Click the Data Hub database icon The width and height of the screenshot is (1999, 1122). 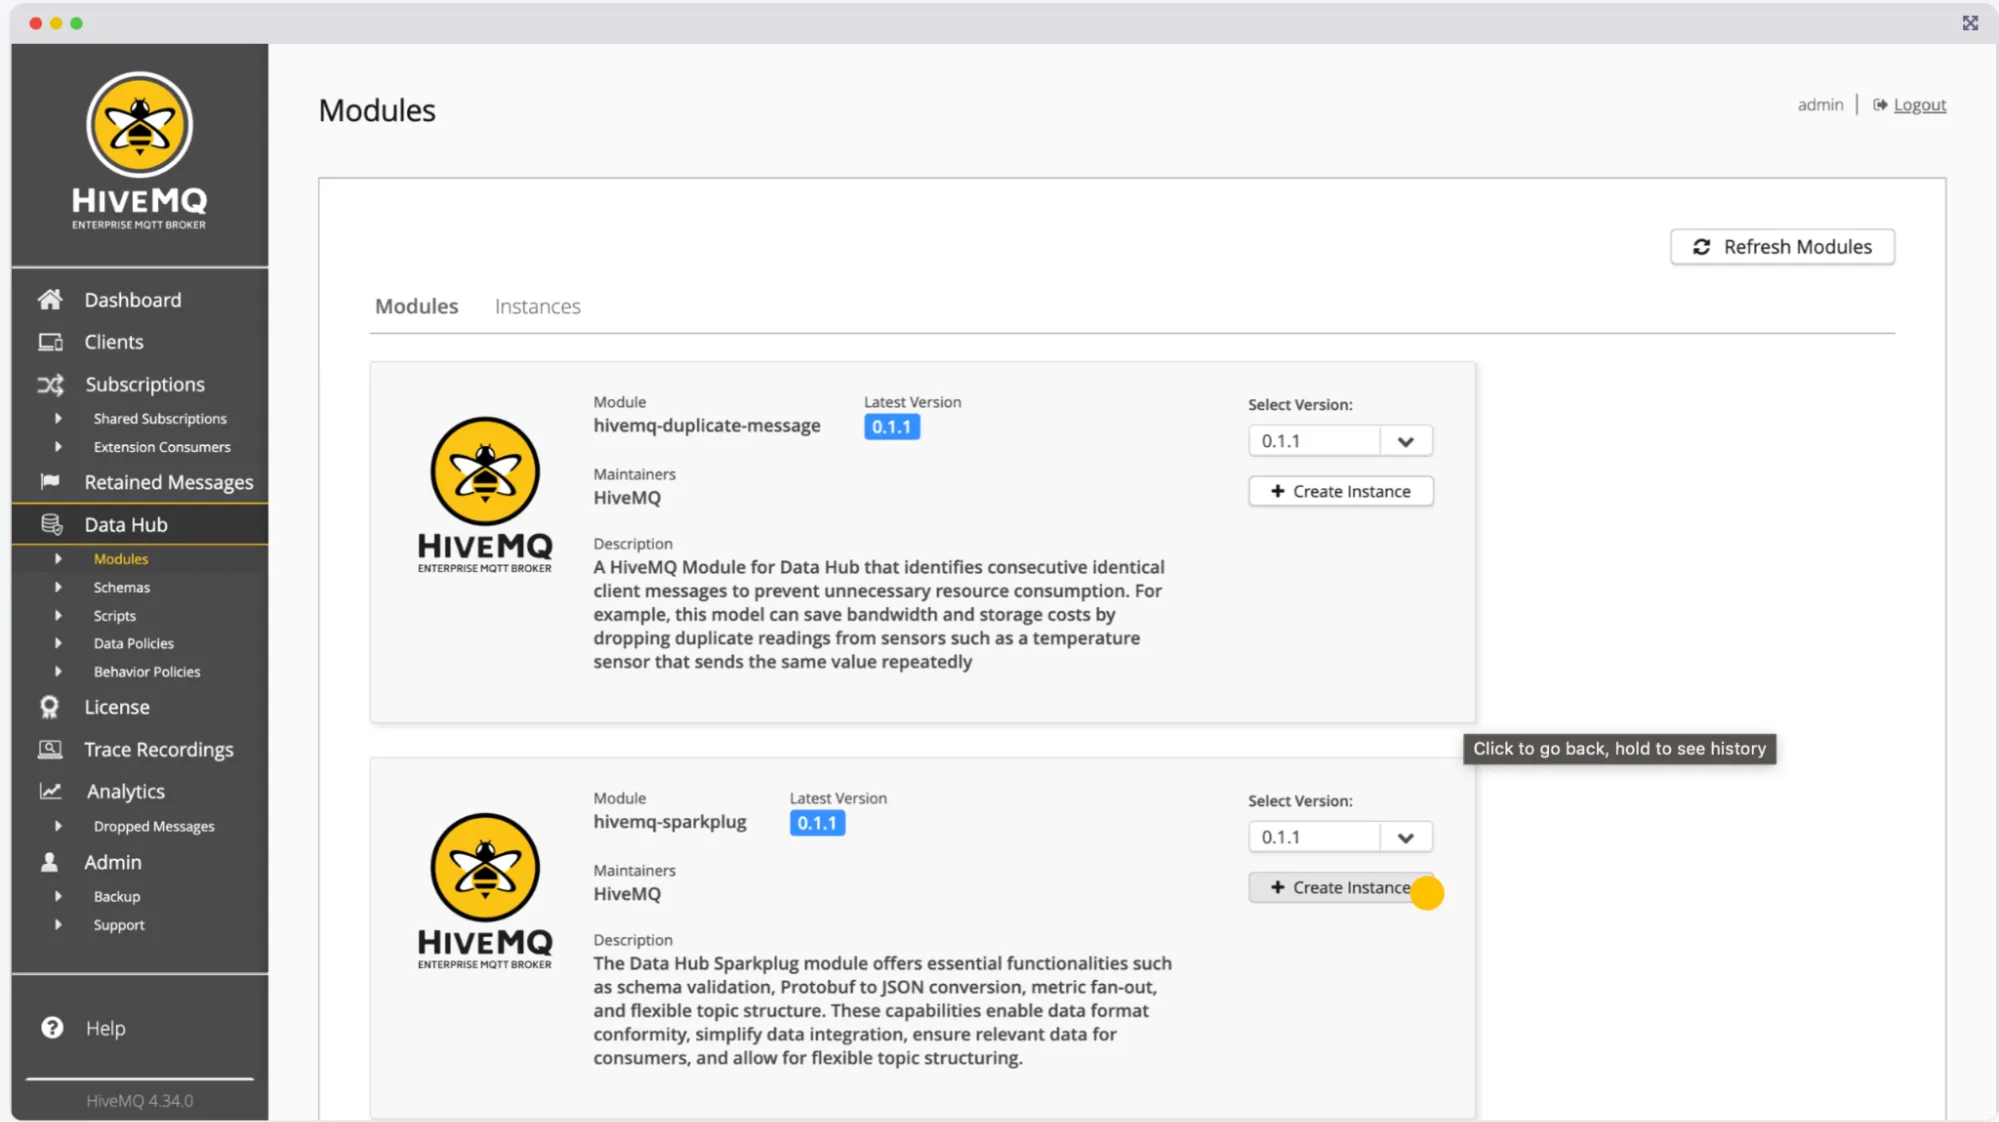click(51, 524)
